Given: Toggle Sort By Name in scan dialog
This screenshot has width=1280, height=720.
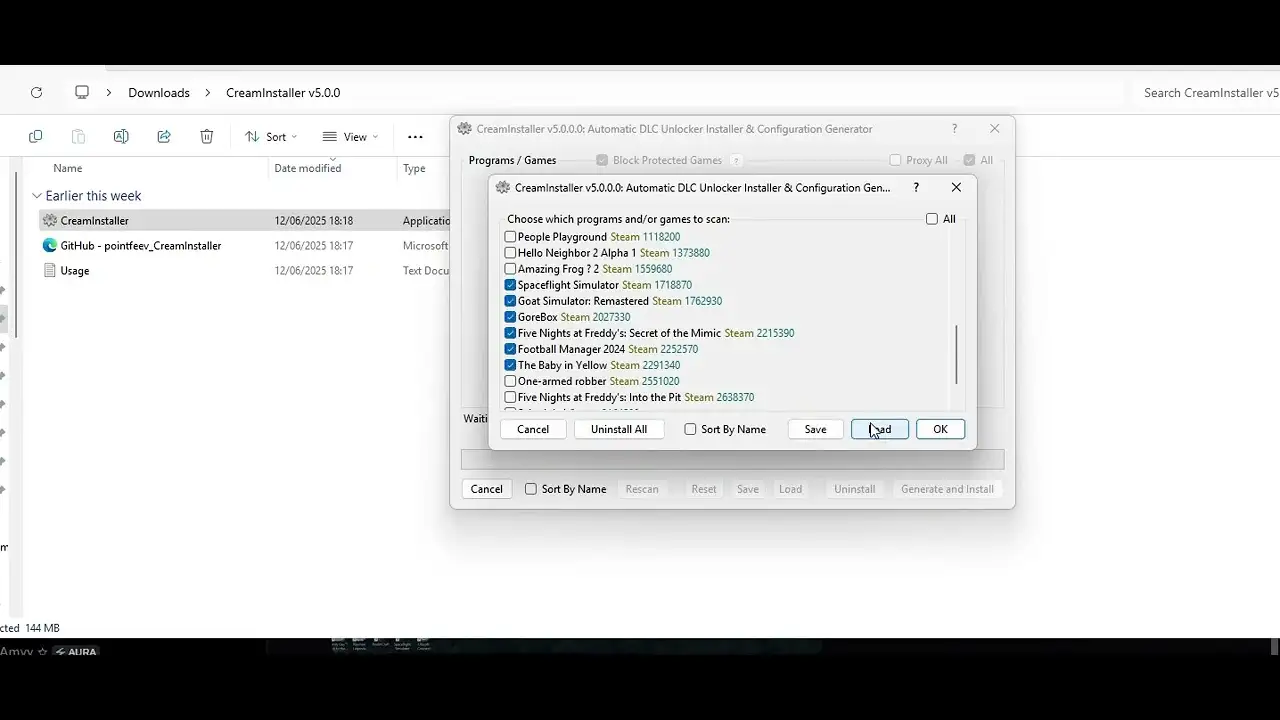Looking at the screenshot, I should click(x=690, y=429).
